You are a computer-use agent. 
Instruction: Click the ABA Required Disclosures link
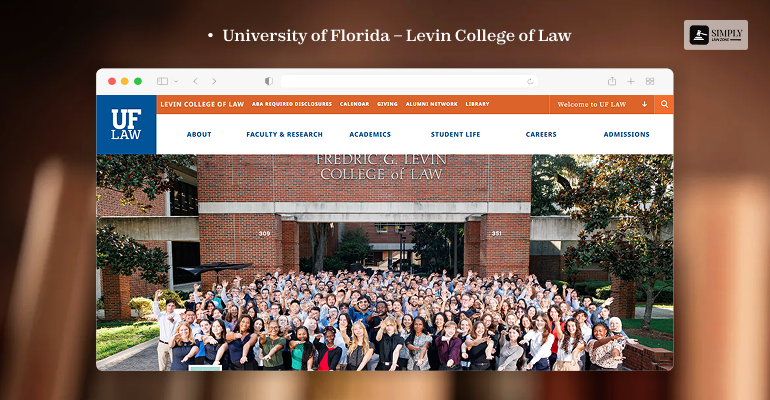coord(292,104)
